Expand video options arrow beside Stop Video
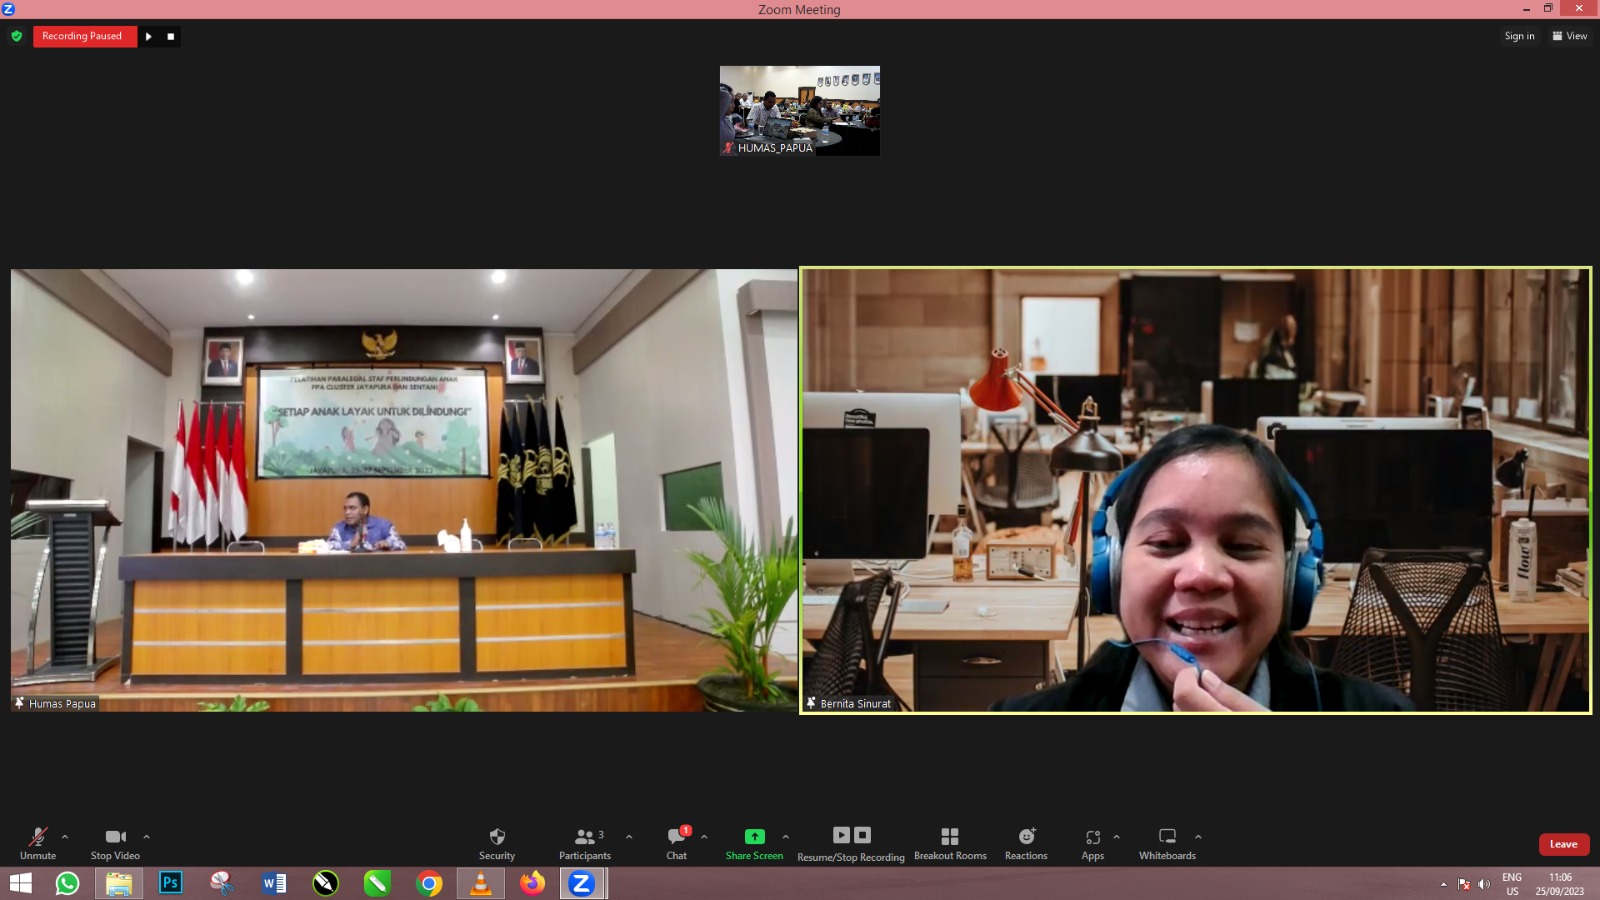The image size is (1600, 900). 147,836
